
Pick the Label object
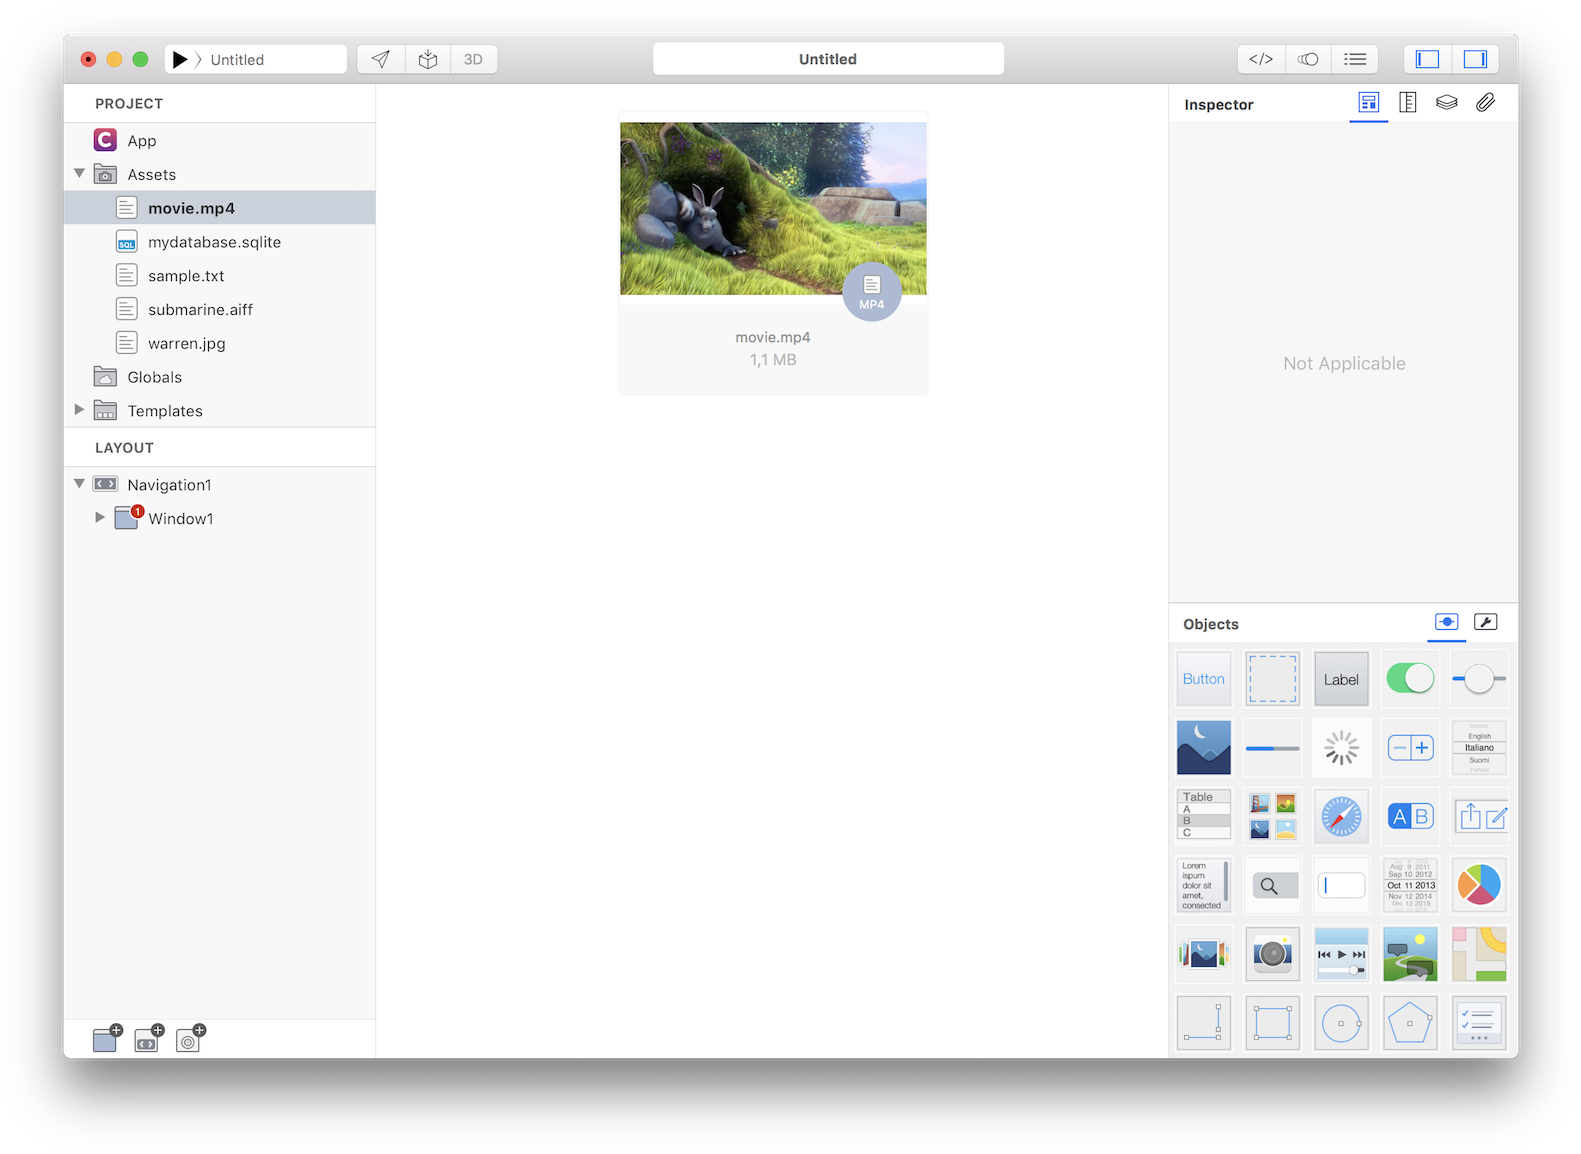click(1341, 679)
